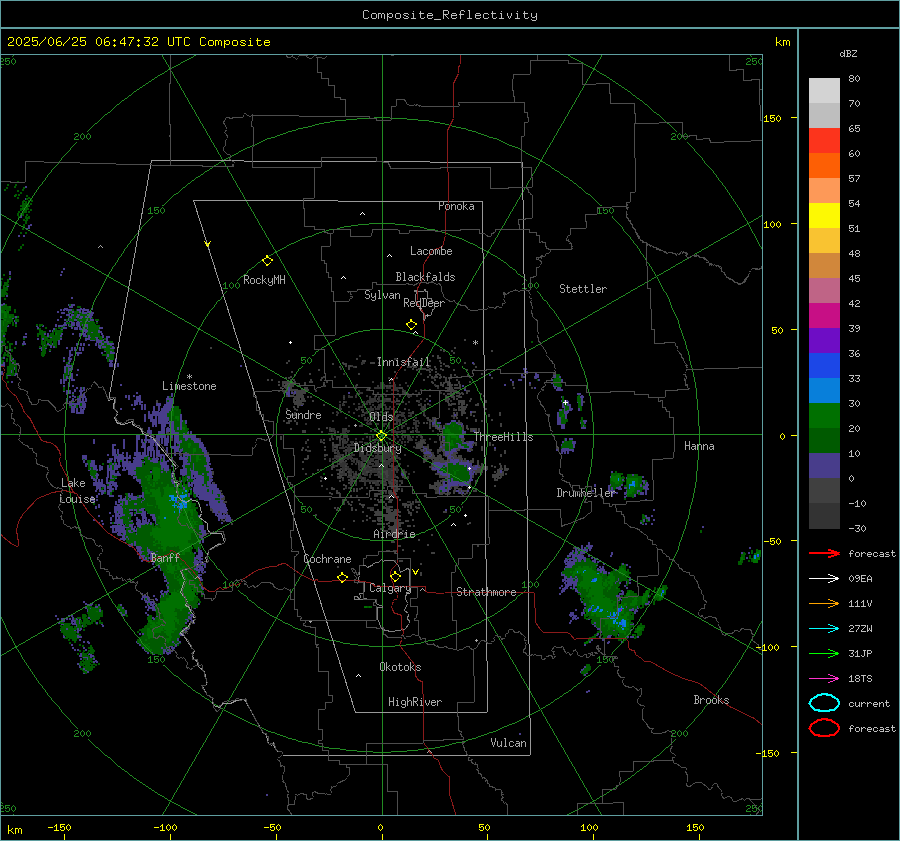Click the red forecast arrow in legend

[x=824, y=553]
